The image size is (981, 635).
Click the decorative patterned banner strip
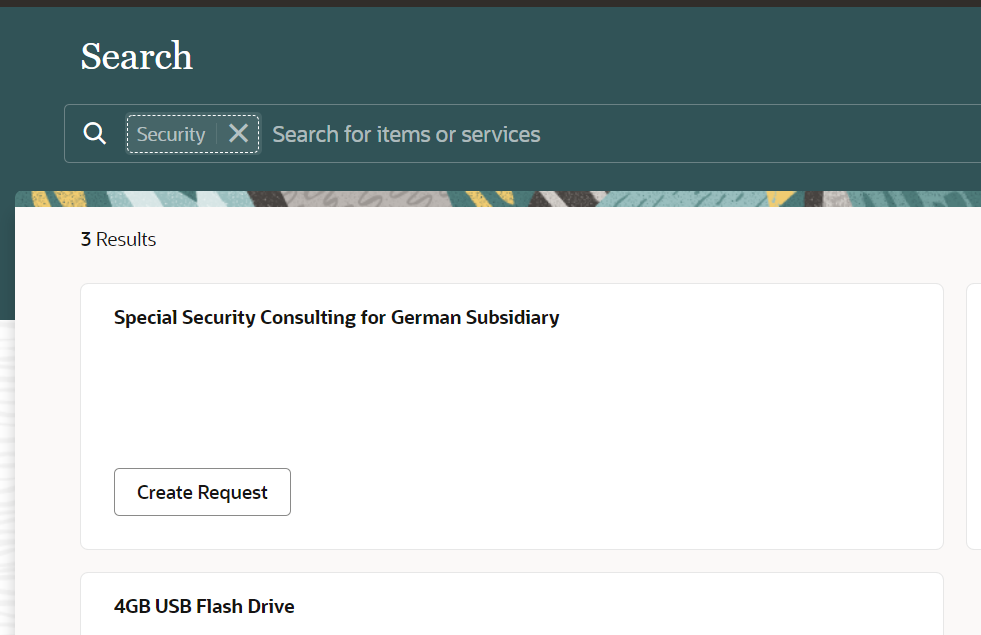pyautogui.click(x=500, y=198)
